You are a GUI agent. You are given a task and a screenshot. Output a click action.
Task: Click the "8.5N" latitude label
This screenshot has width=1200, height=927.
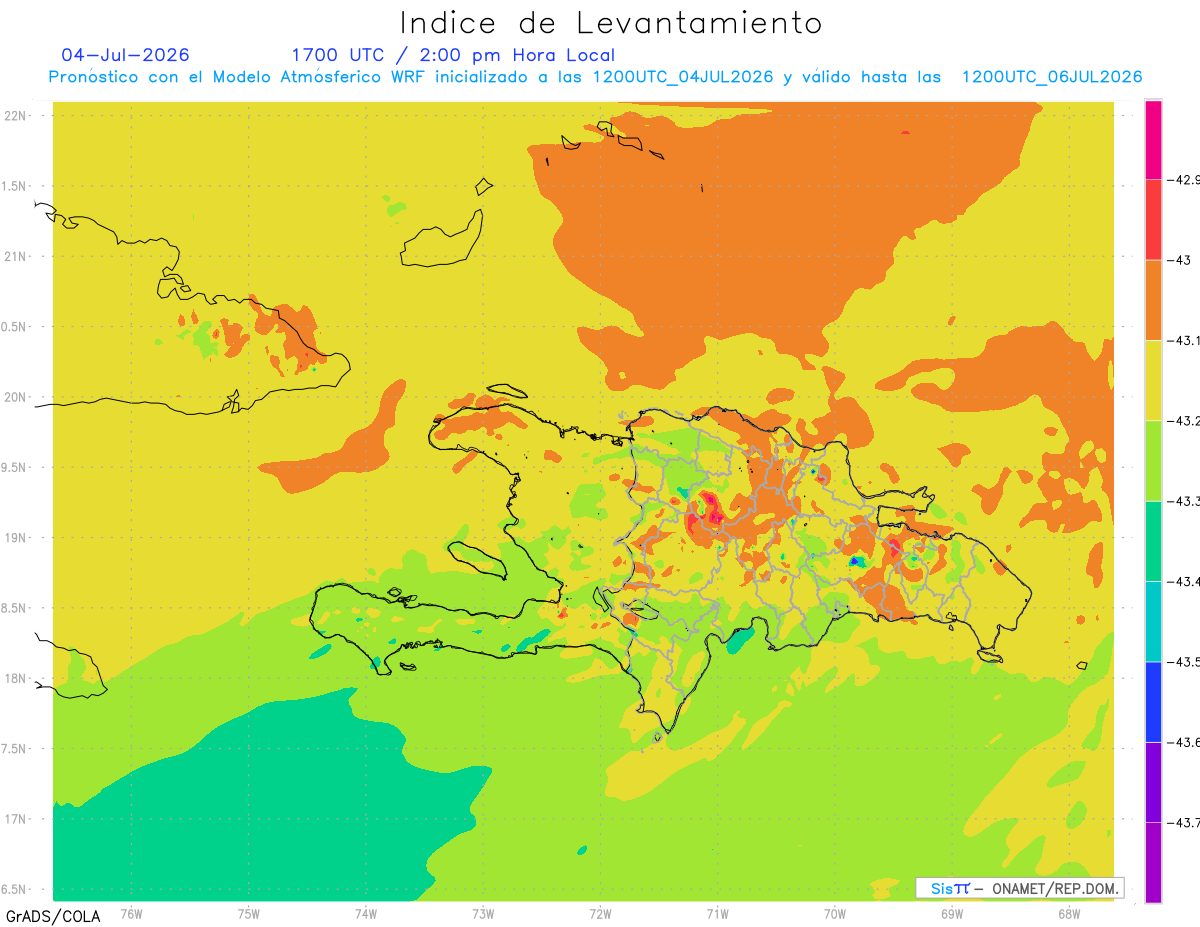[13, 608]
